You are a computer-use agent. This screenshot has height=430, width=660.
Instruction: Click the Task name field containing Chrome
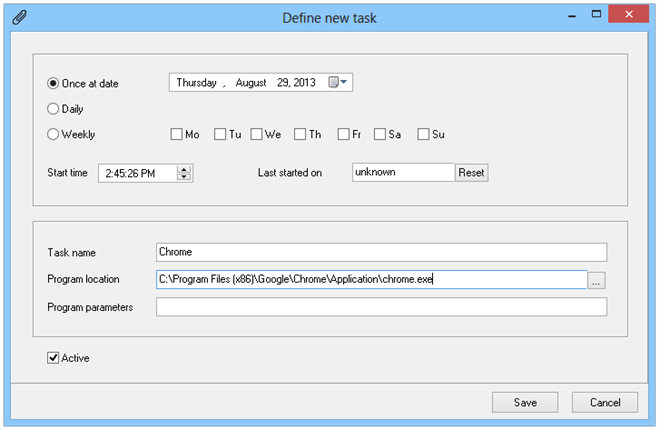[381, 252]
